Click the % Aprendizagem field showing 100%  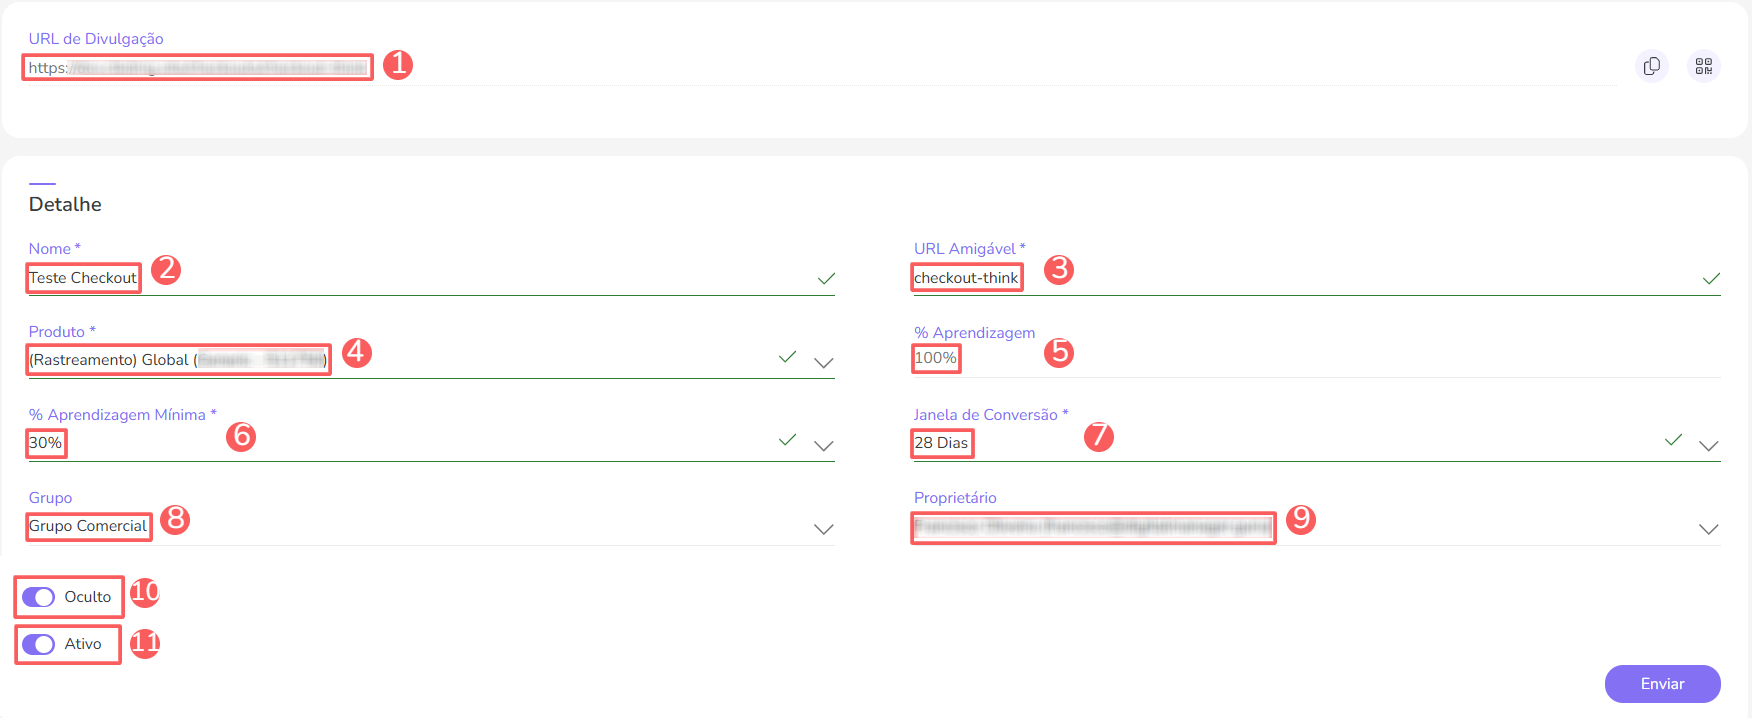(935, 356)
